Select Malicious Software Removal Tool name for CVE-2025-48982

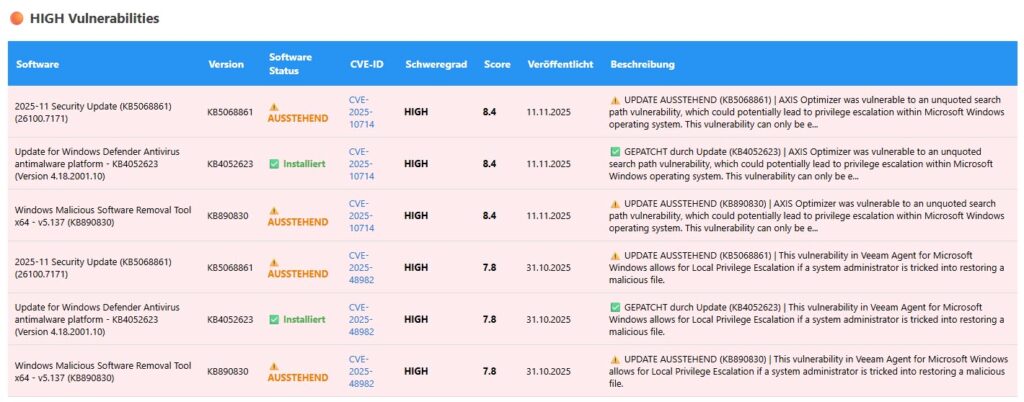[103, 372]
